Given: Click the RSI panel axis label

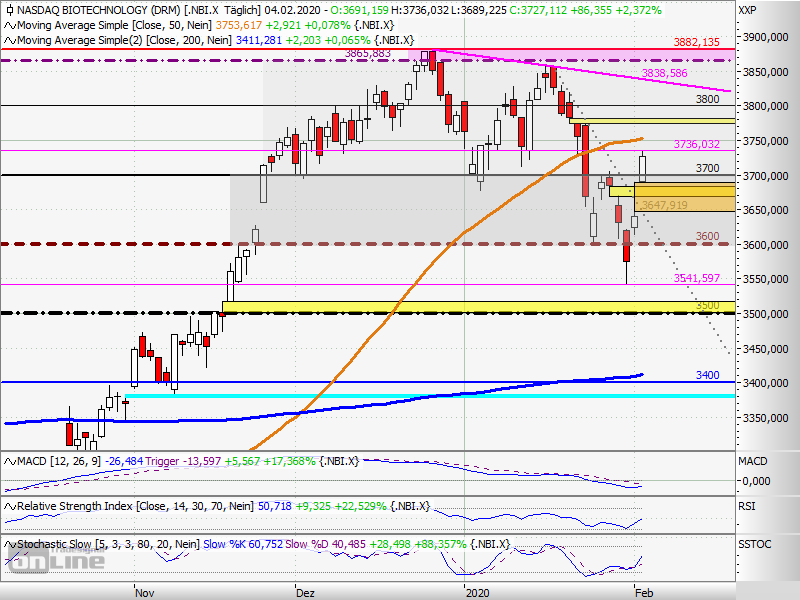Looking at the screenshot, I should coord(746,506).
